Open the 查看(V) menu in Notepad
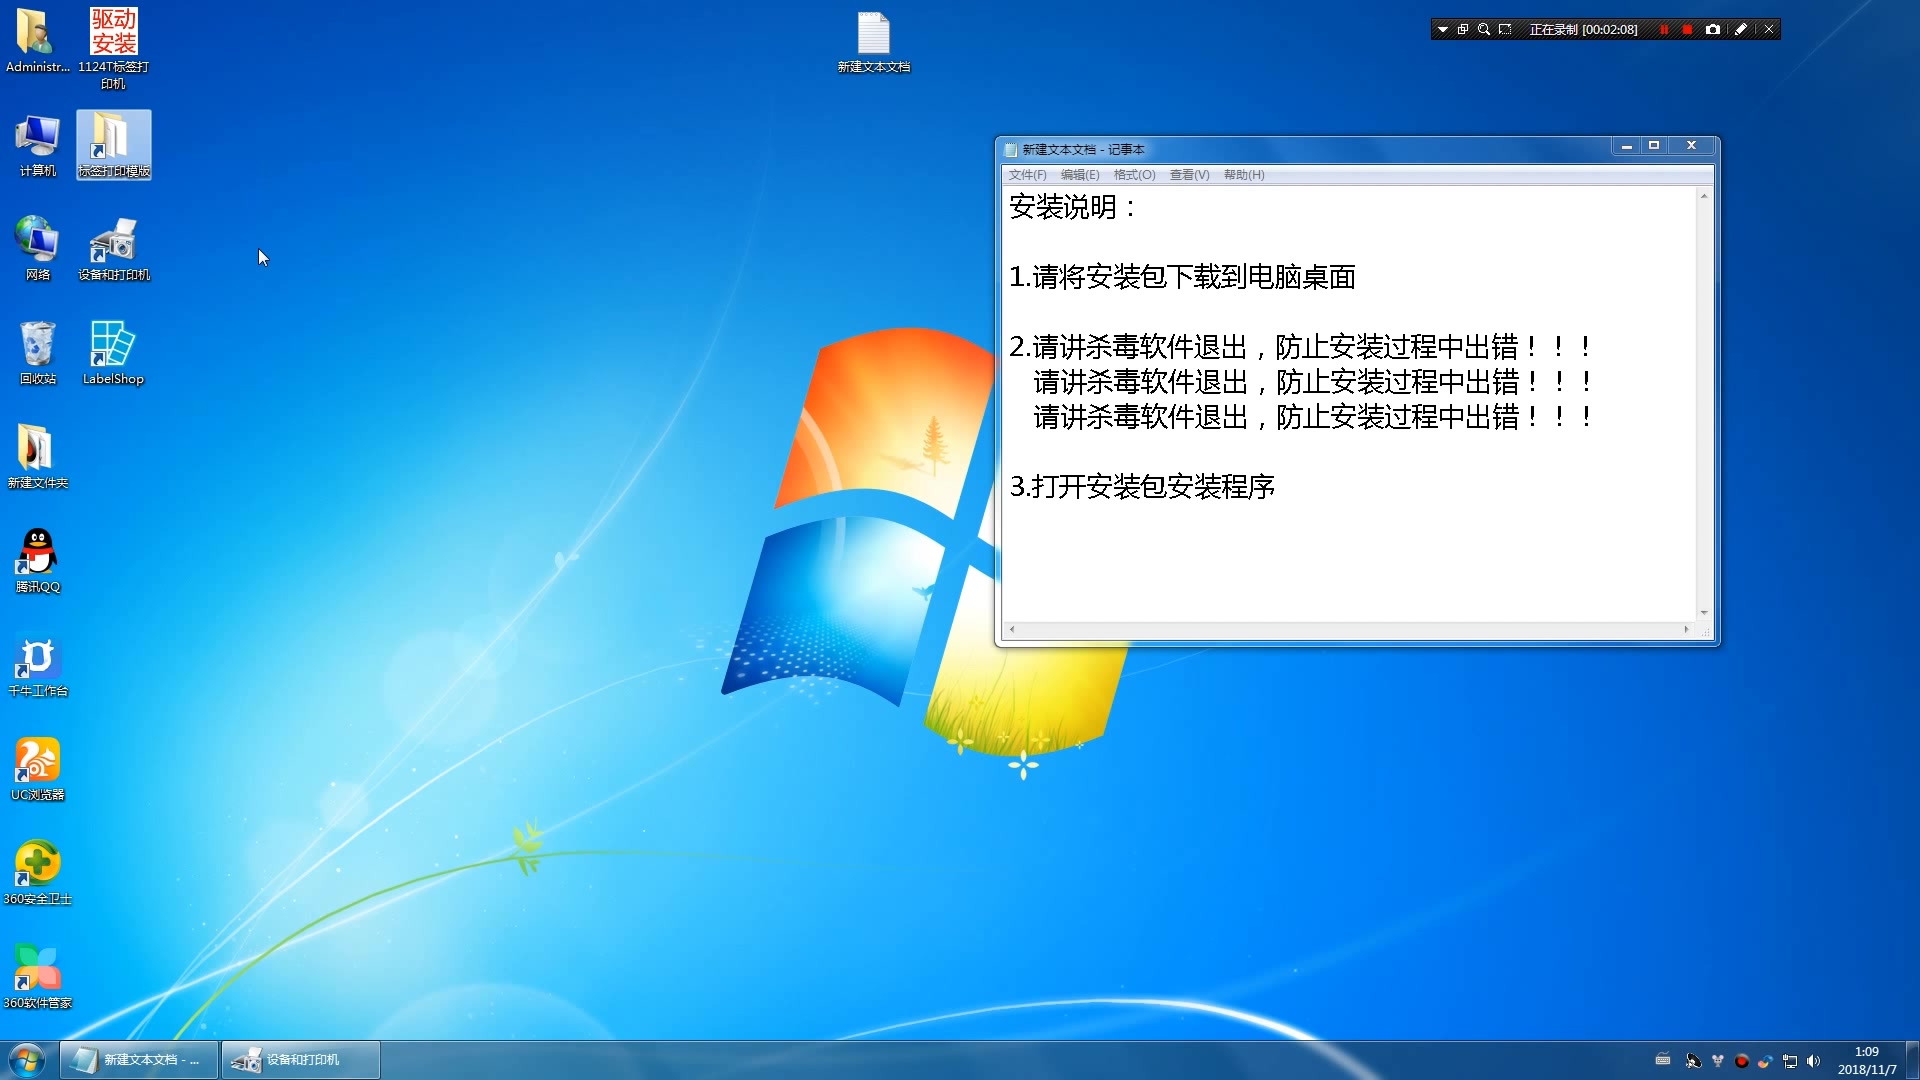The height and width of the screenshot is (1080, 1920). 1189,175
